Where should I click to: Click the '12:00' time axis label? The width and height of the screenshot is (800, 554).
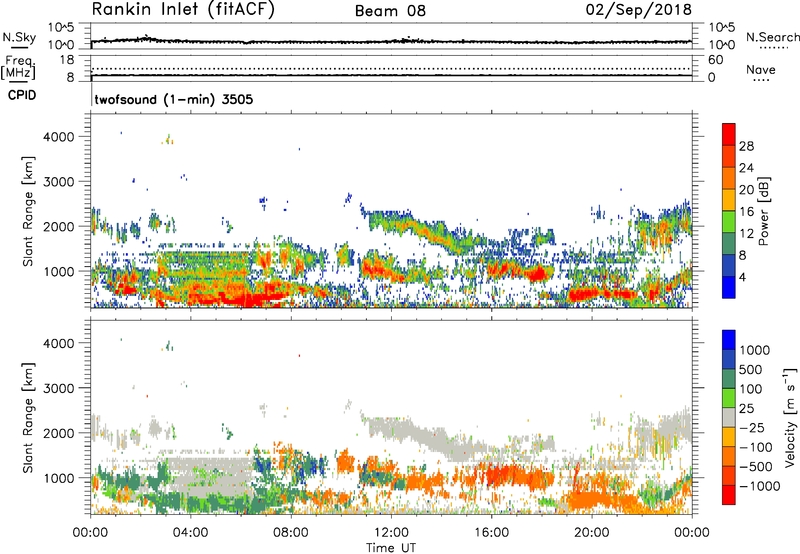pos(391,532)
